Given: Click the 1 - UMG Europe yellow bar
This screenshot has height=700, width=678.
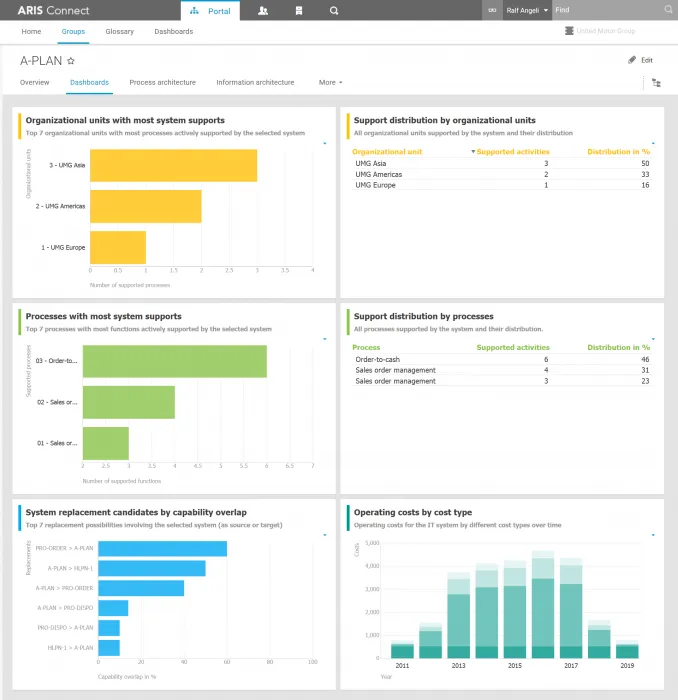Looking at the screenshot, I should pos(118,247).
